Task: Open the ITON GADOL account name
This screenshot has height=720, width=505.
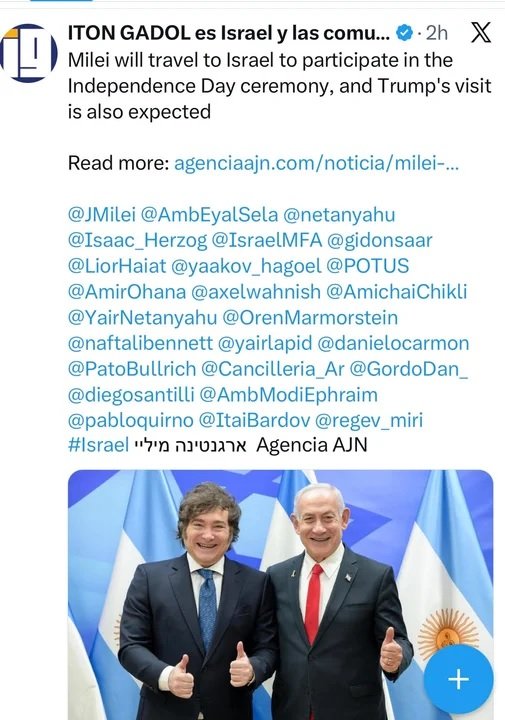Action: 229,33
